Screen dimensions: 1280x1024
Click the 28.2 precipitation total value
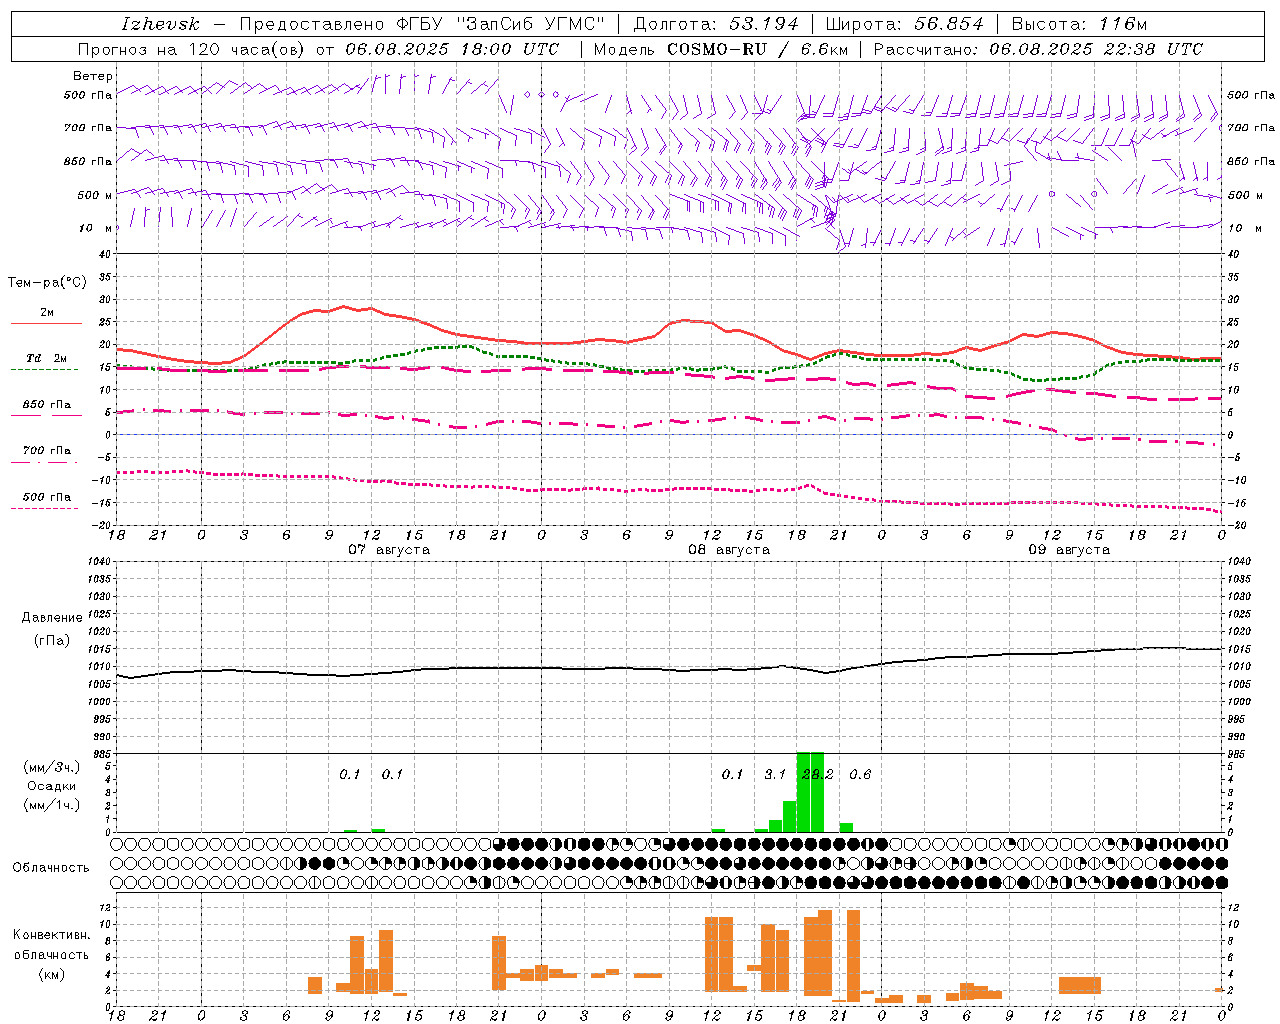pyautogui.click(x=818, y=775)
